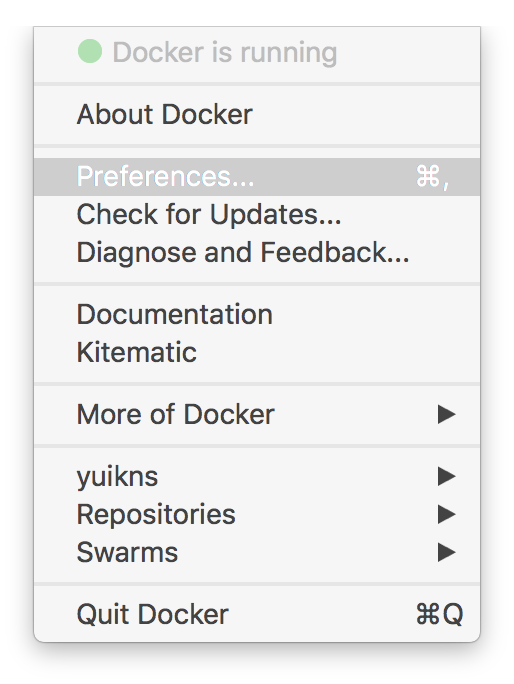Click the command-comma shortcut symbol beside Preferences
Image resolution: width=514 pixels, height=684 pixels.
pyautogui.click(x=432, y=177)
